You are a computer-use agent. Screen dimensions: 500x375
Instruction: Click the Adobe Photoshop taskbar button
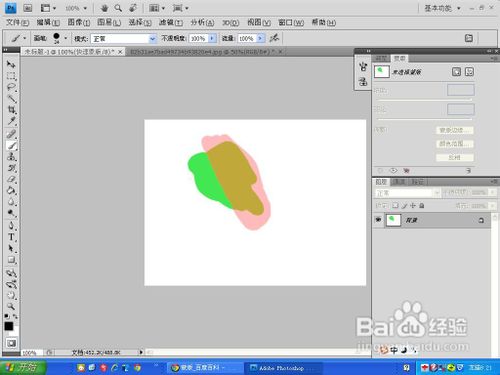click(283, 368)
